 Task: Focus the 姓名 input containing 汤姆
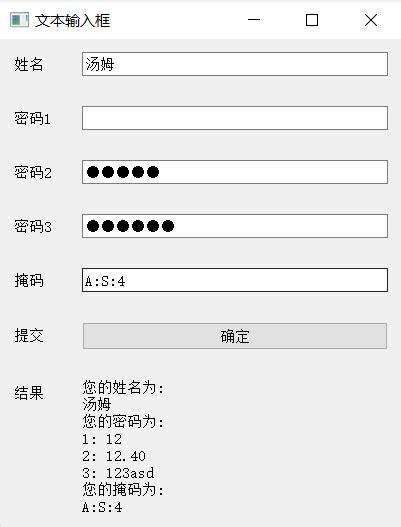[235, 64]
